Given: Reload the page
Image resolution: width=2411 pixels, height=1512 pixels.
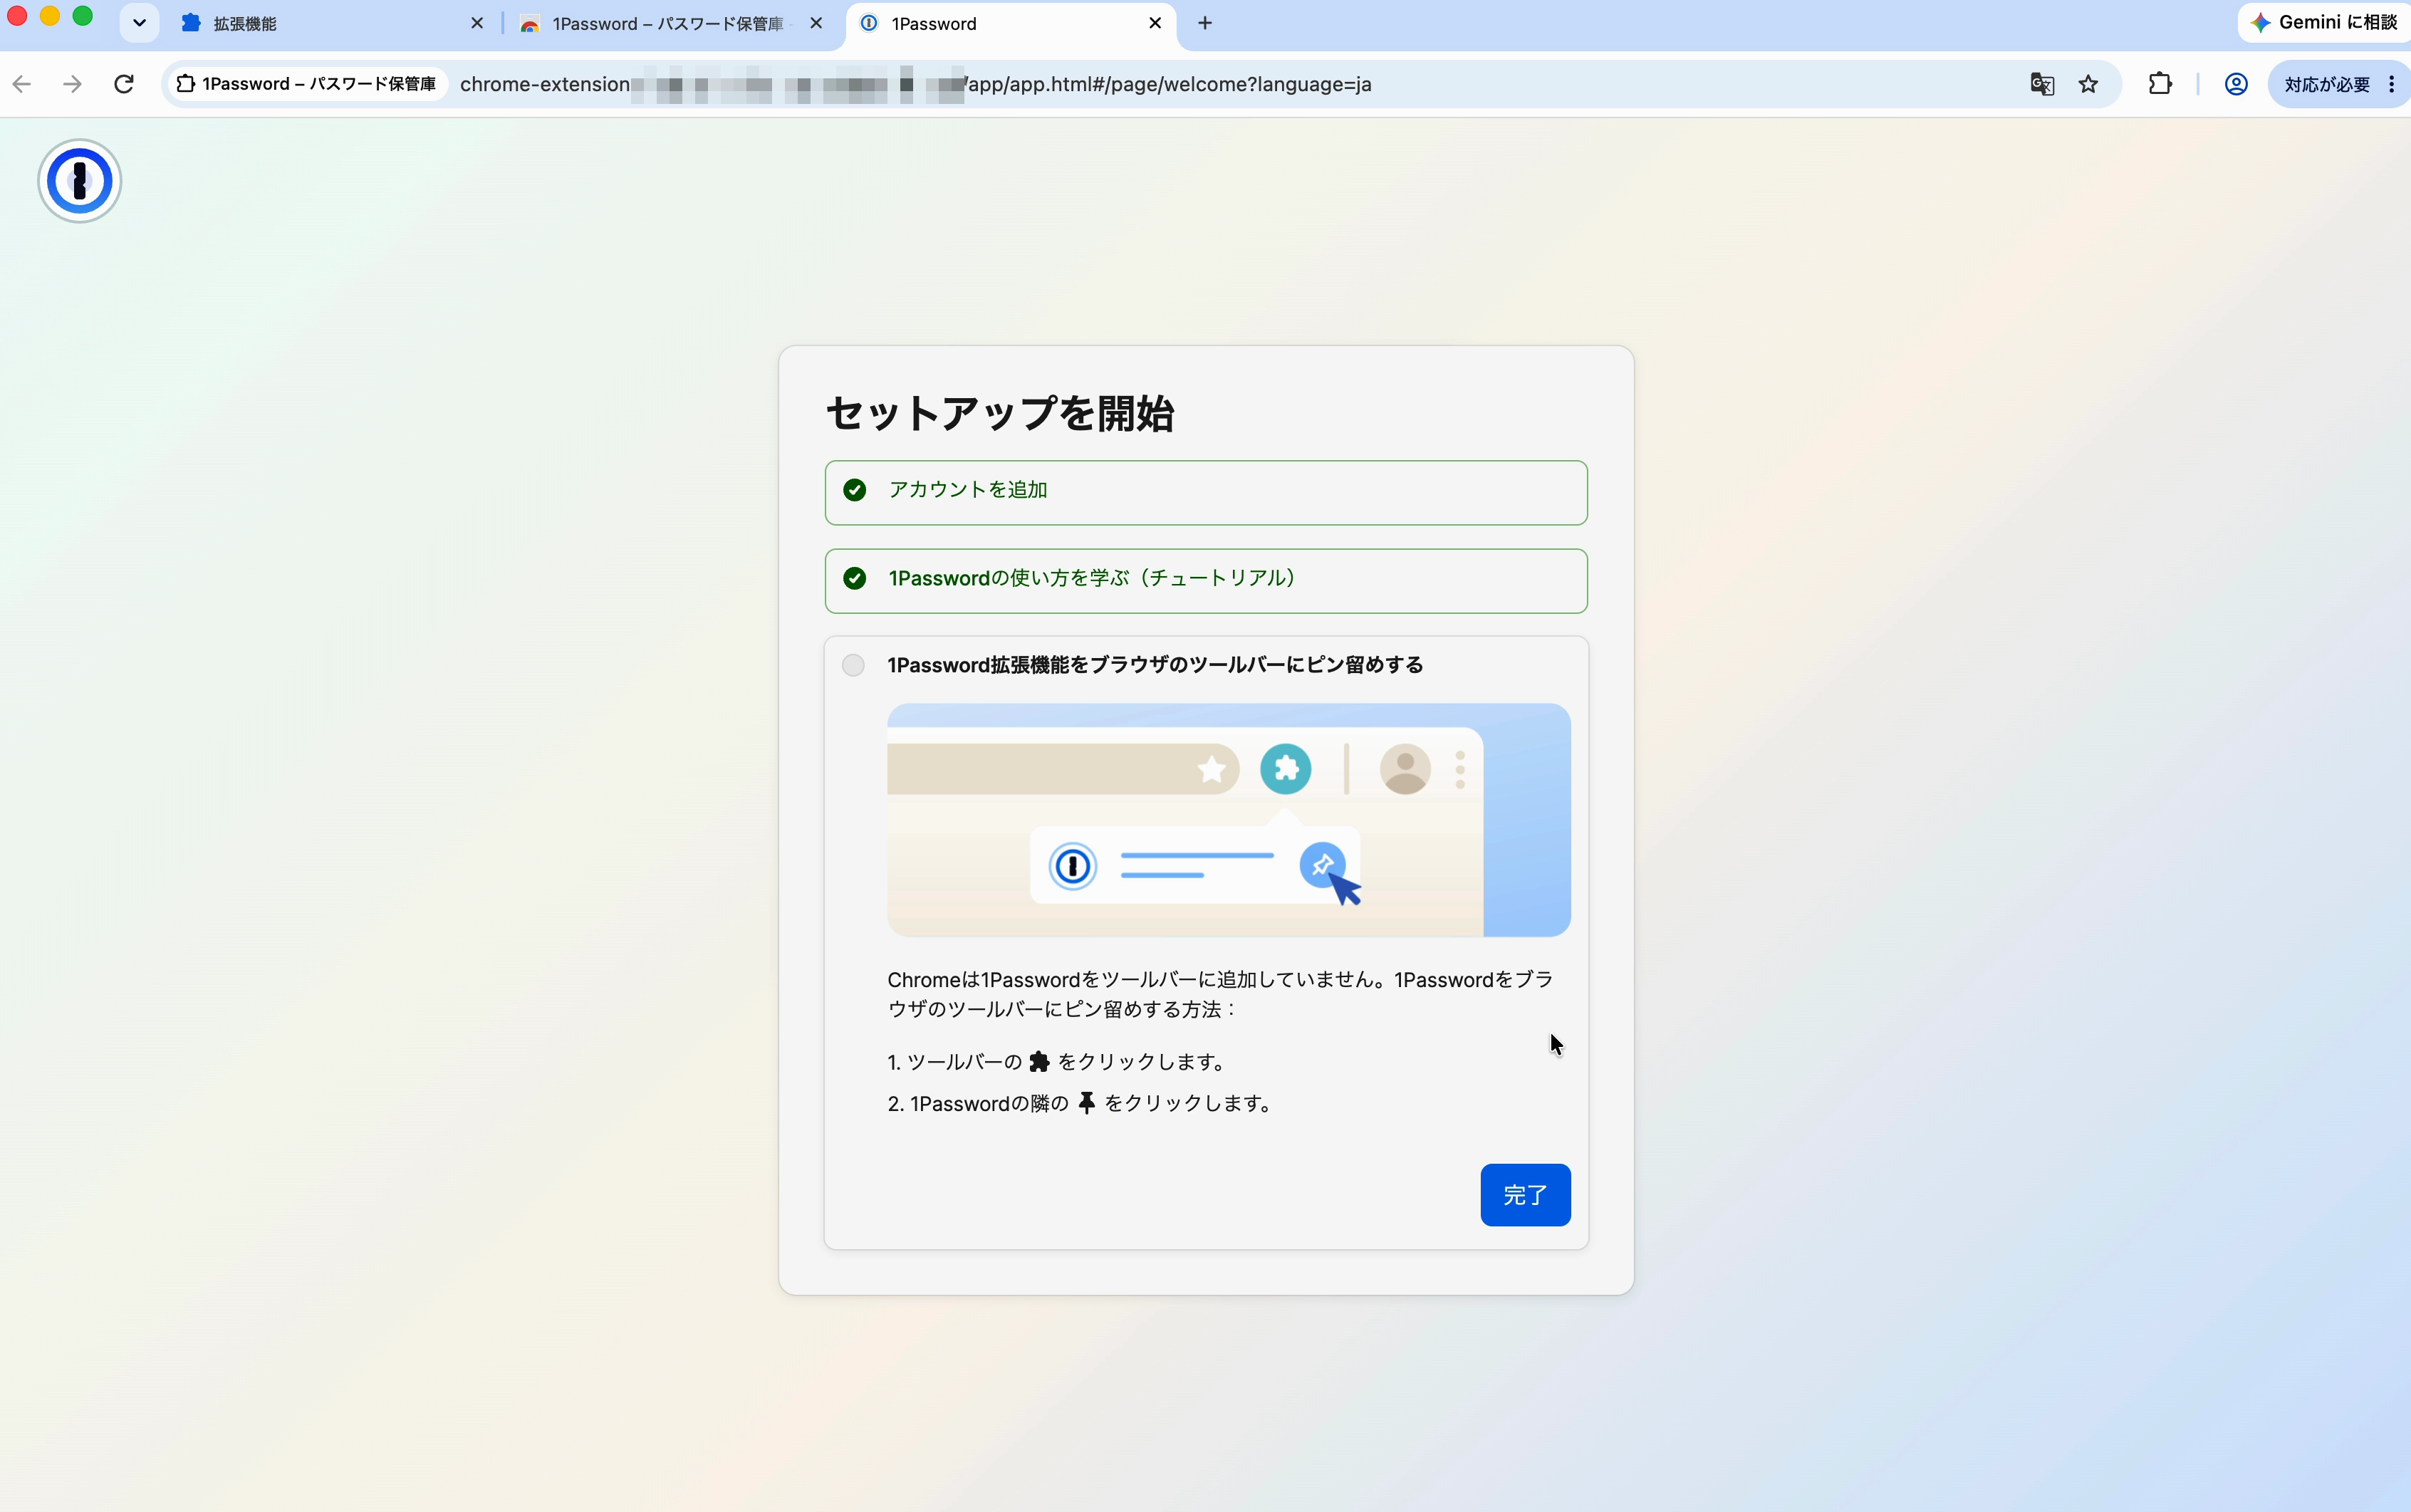Looking at the screenshot, I should [x=124, y=84].
